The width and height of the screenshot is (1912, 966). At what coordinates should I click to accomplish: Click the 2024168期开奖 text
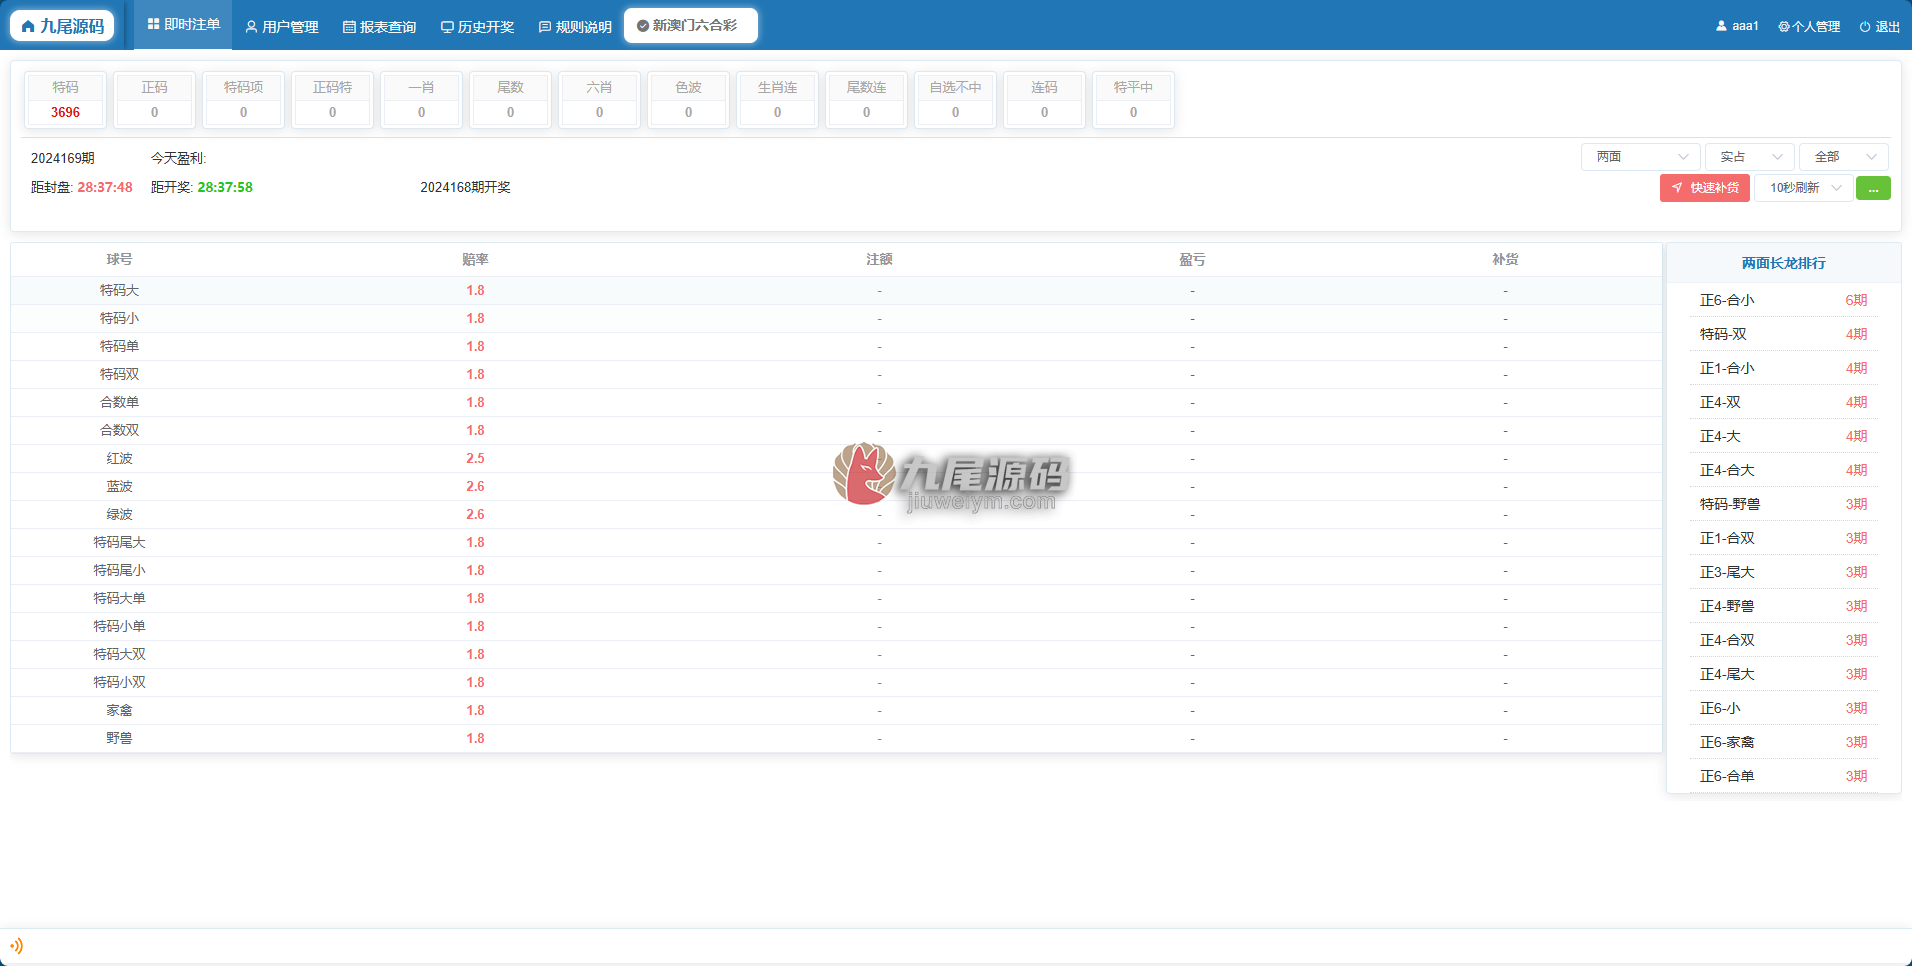[x=465, y=187]
